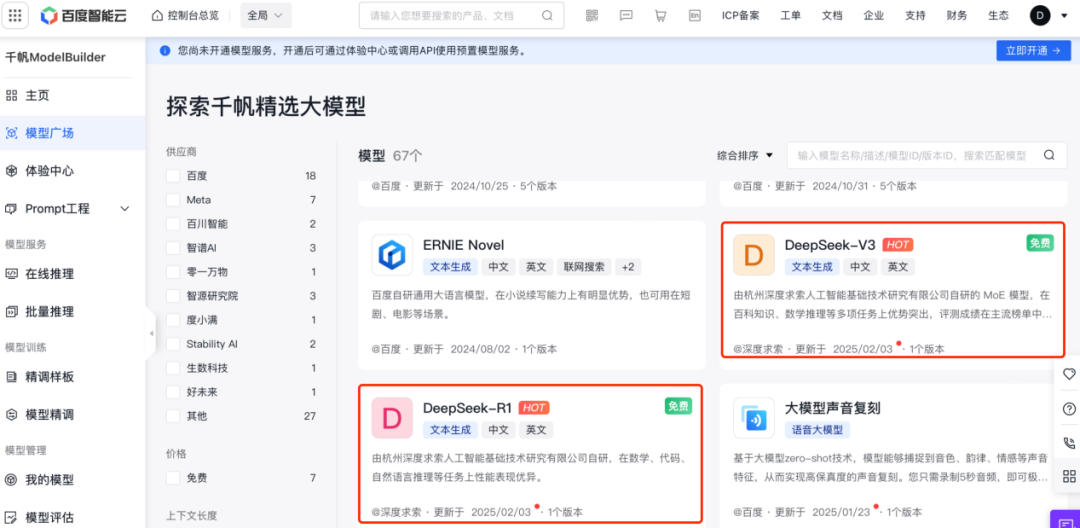Open the DeepSeek-V3 model title link

pyautogui.click(x=829, y=245)
